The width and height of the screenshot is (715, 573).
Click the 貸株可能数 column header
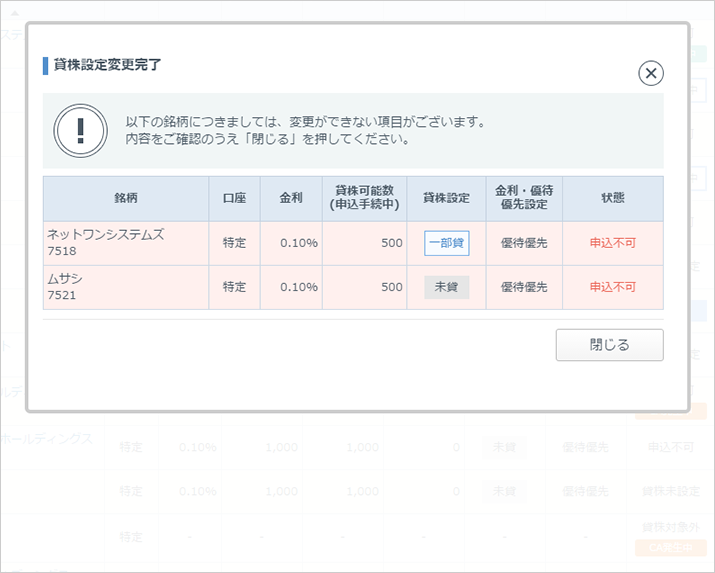(364, 198)
